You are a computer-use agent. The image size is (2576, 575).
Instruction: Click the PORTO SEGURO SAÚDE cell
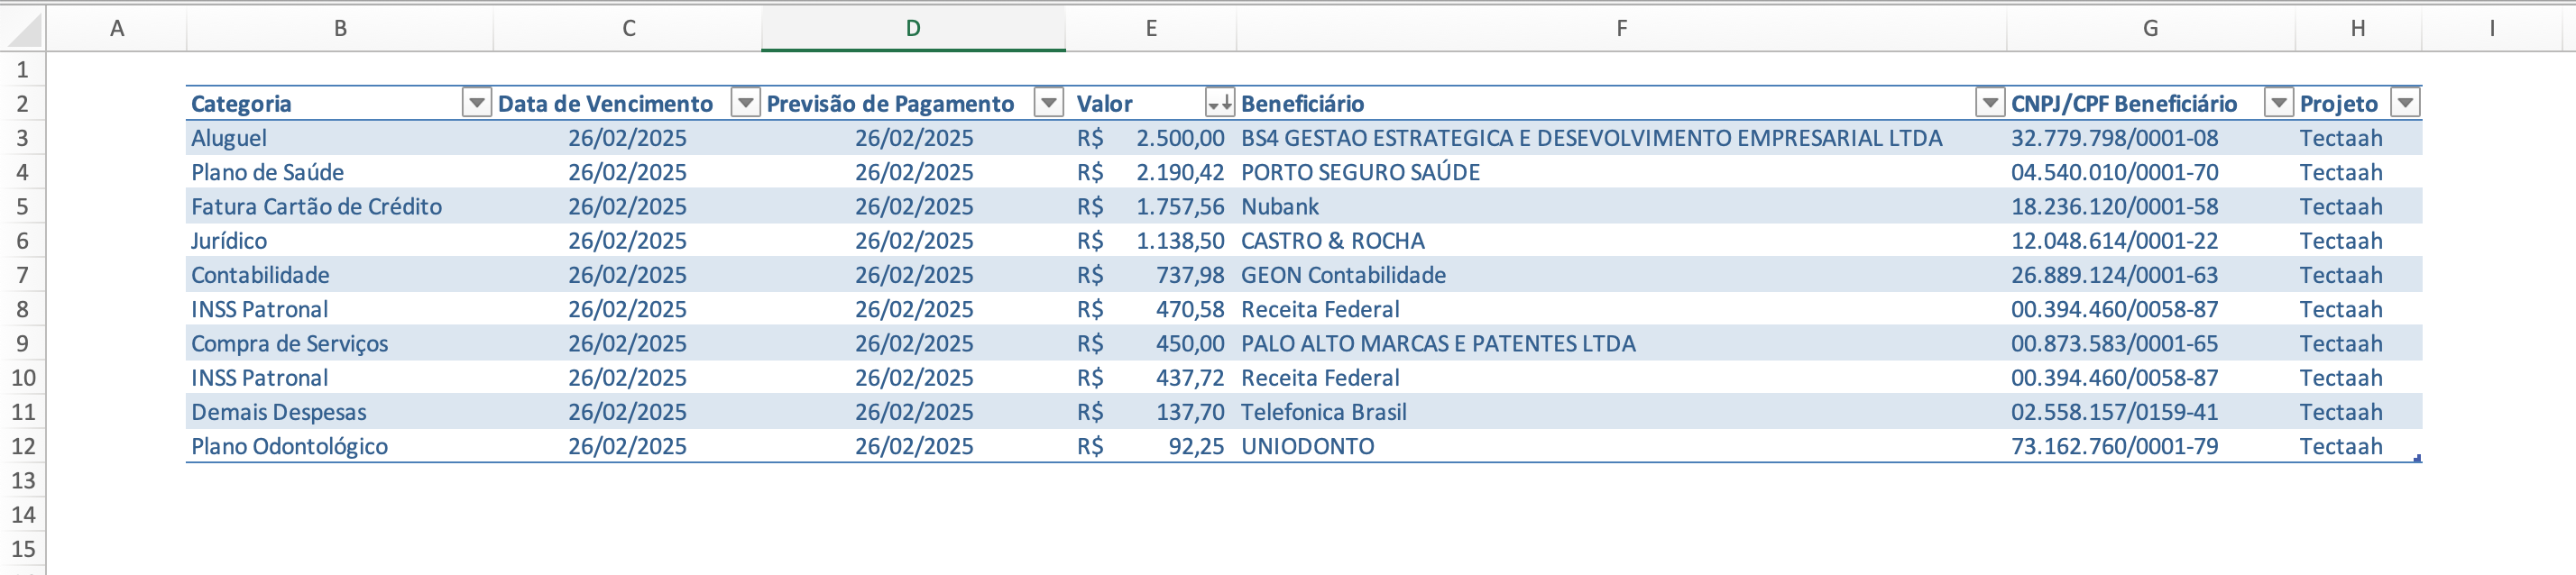point(1359,172)
